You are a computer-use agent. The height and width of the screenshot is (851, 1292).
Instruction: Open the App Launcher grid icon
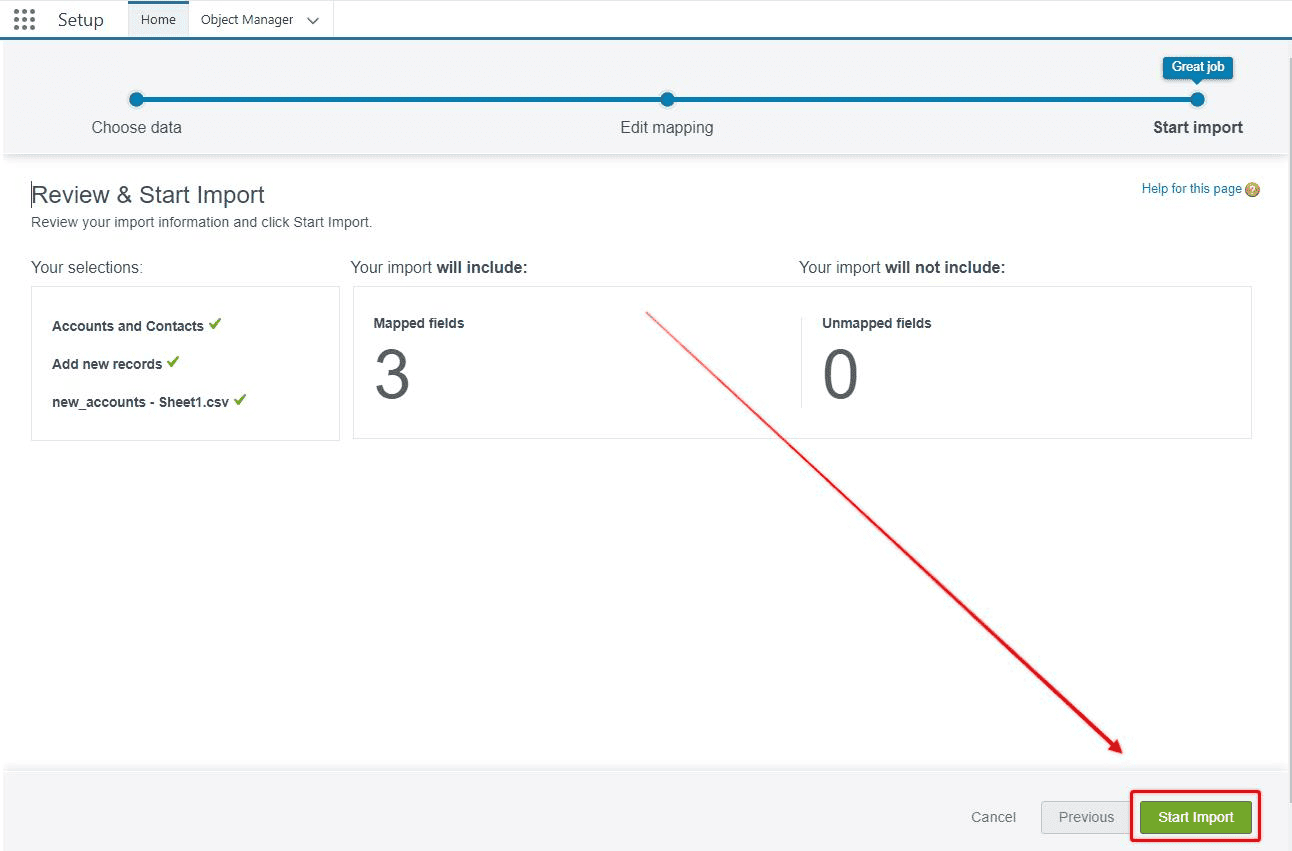pyautogui.click(x=23, y=18)
